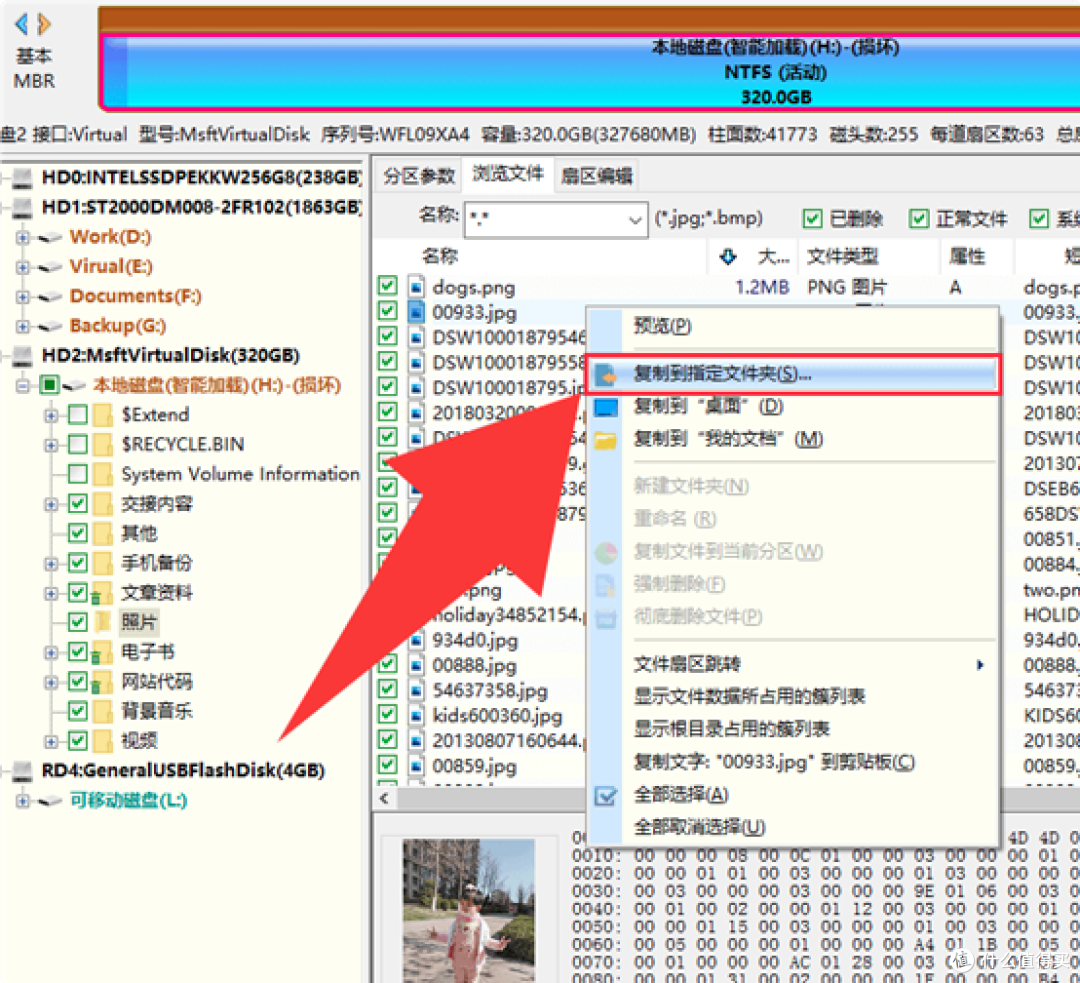Screen dimensions: 1080x983
Task: Click the photo preview thumbnail
Action: 468,911
